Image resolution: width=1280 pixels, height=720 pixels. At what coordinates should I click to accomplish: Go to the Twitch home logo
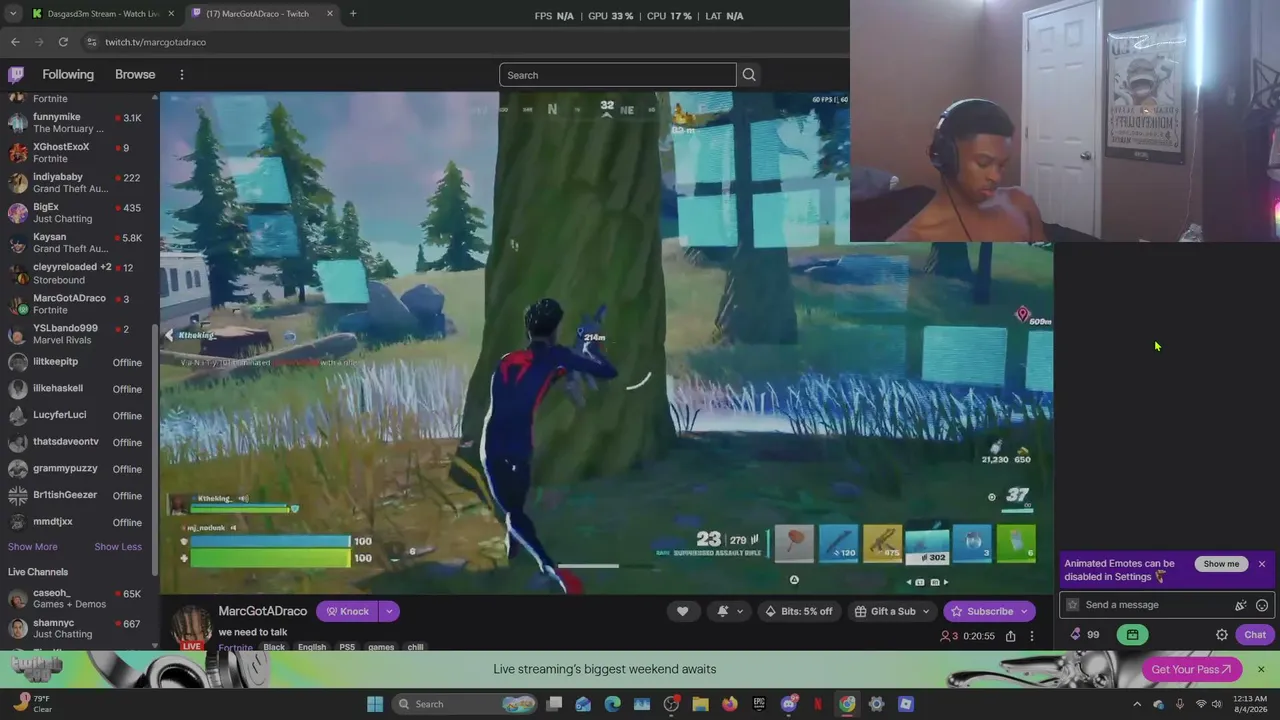coord(16,74)
